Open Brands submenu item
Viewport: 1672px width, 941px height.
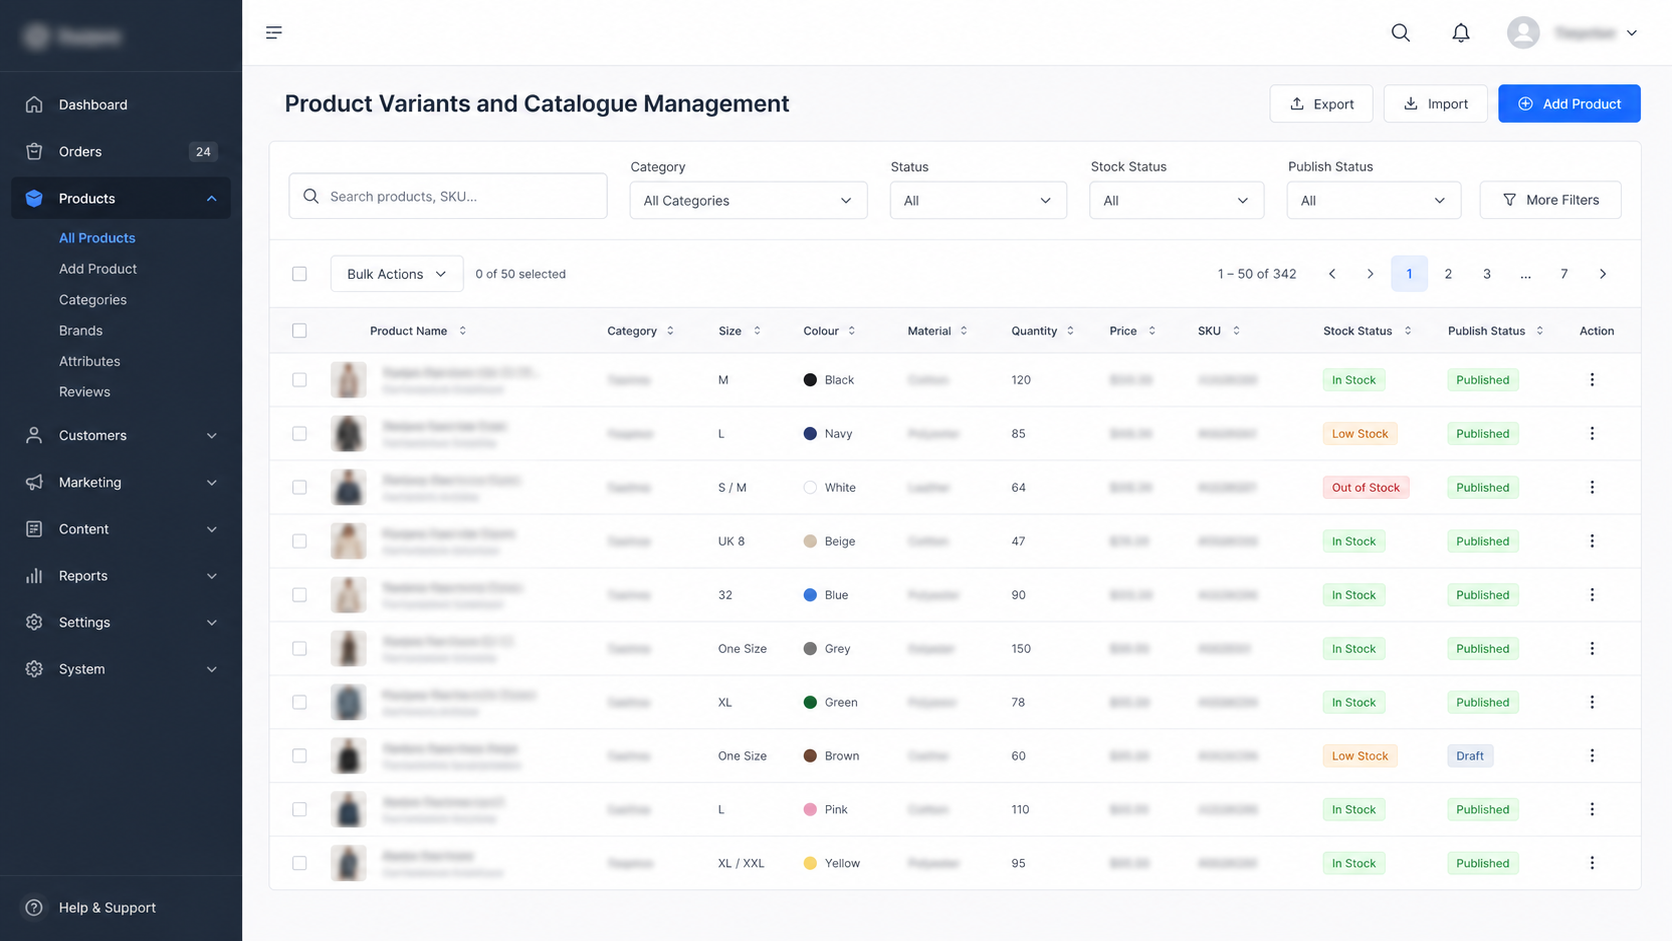point(81,331)
